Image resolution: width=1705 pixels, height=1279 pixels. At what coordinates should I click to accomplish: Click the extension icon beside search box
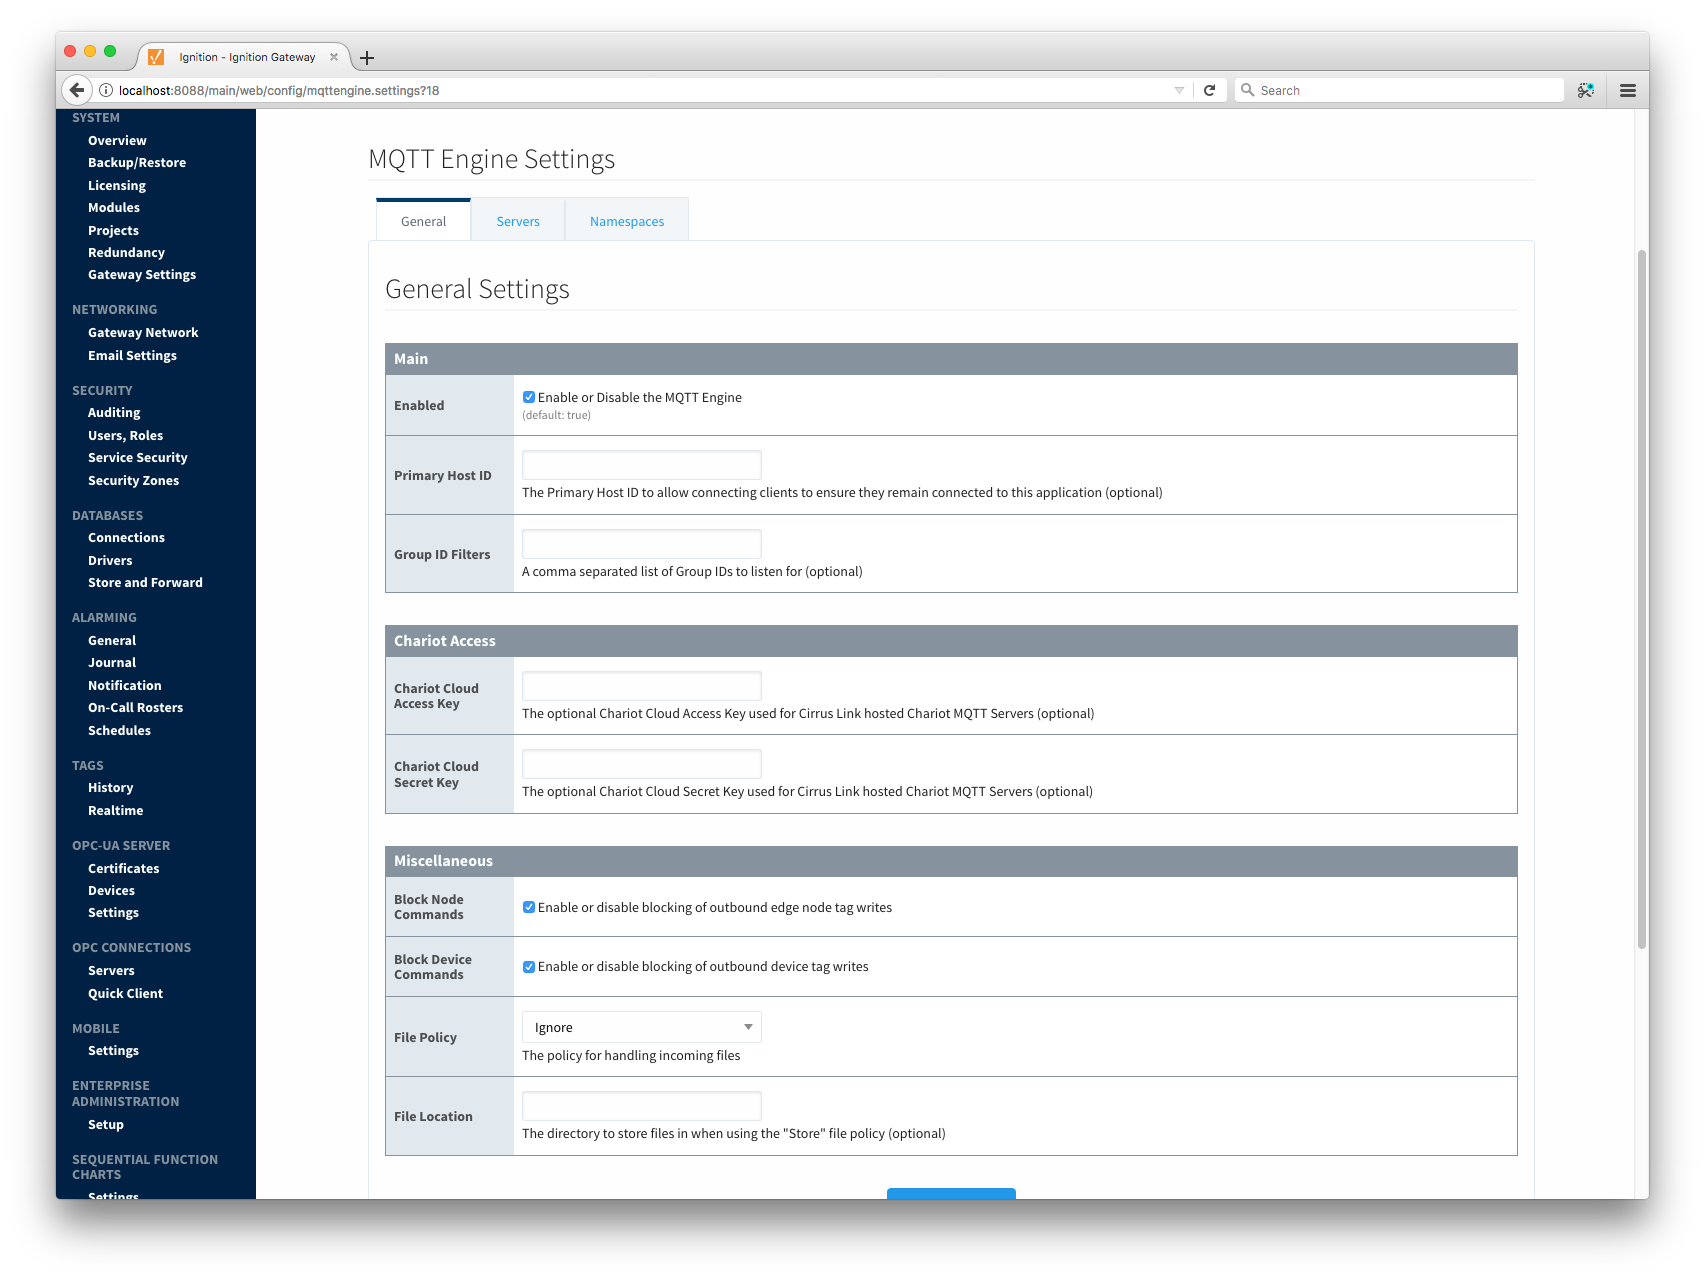pyautogui.click(x=1586, y=90)
